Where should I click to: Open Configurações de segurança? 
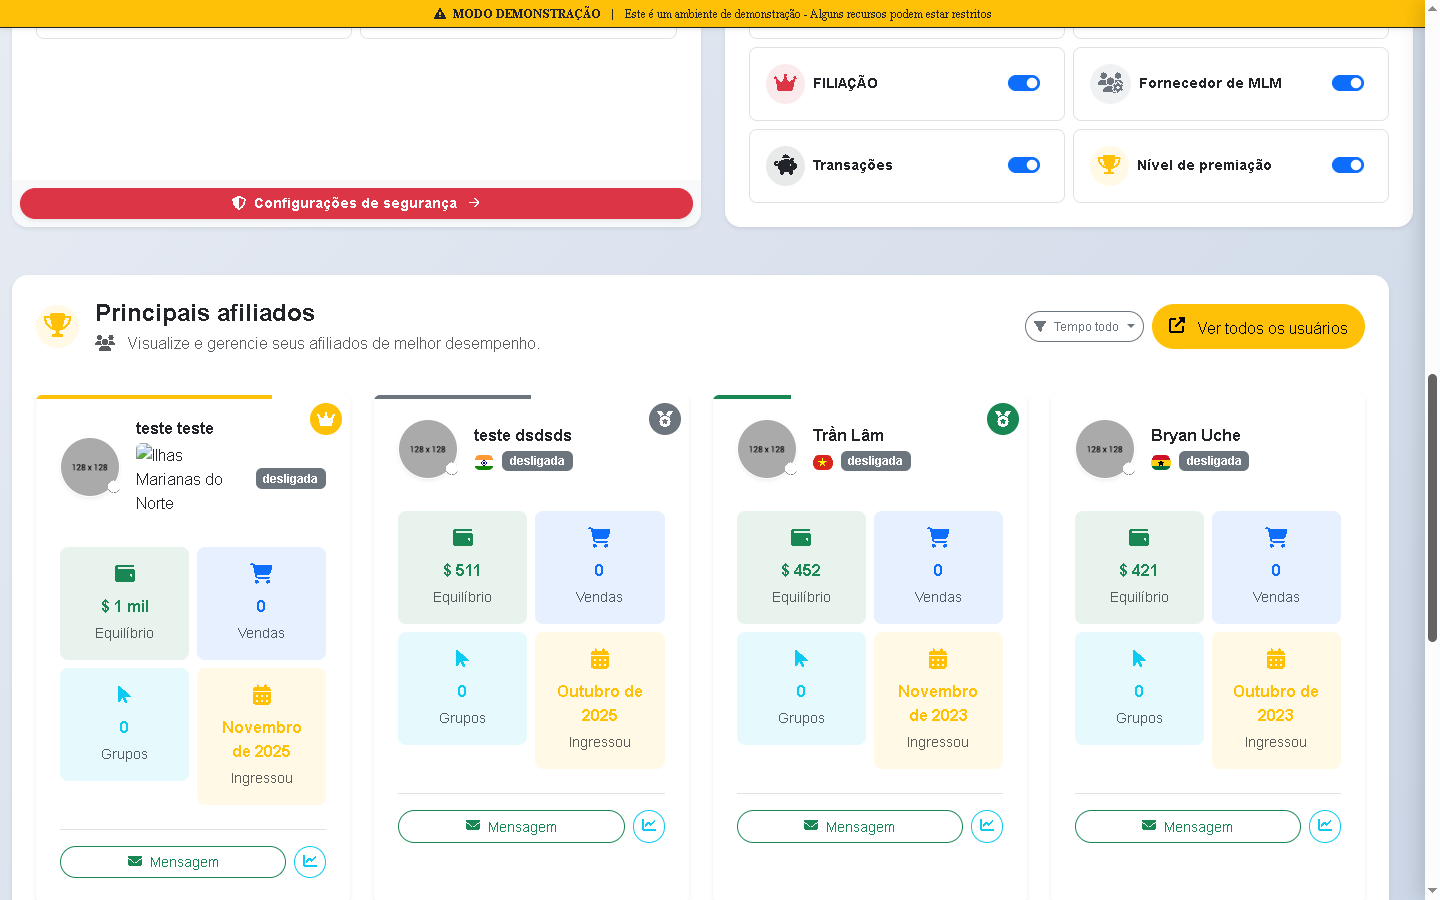(356, 203)
